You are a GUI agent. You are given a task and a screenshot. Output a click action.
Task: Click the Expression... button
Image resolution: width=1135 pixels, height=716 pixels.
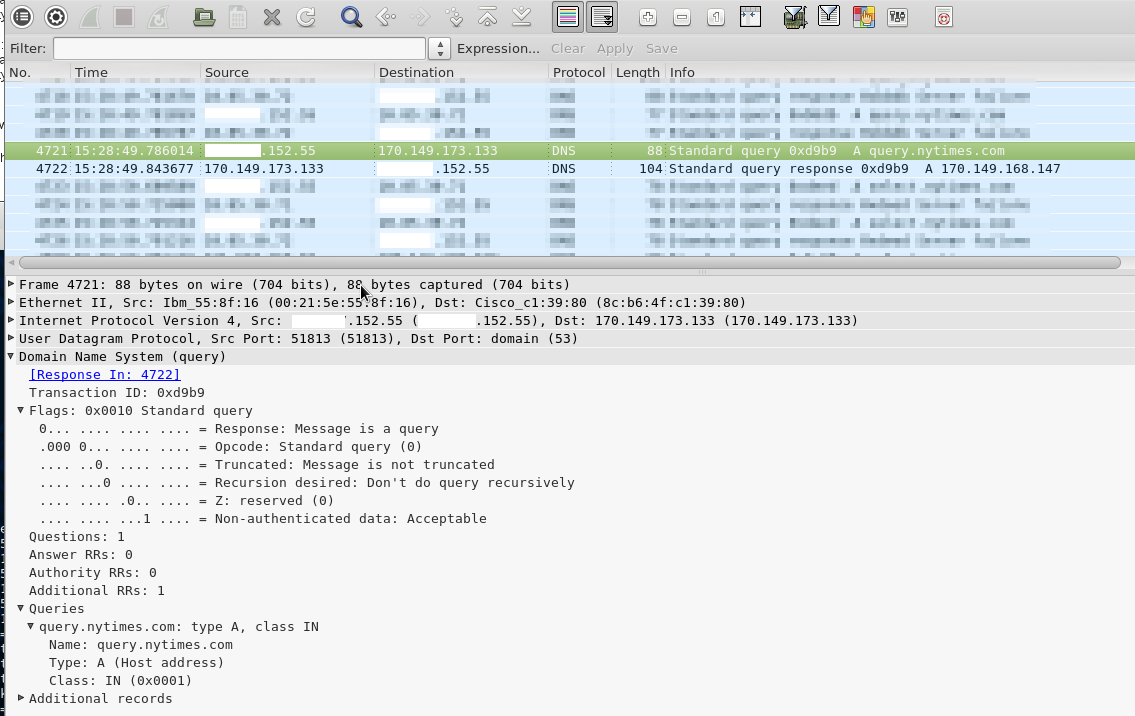498,48
